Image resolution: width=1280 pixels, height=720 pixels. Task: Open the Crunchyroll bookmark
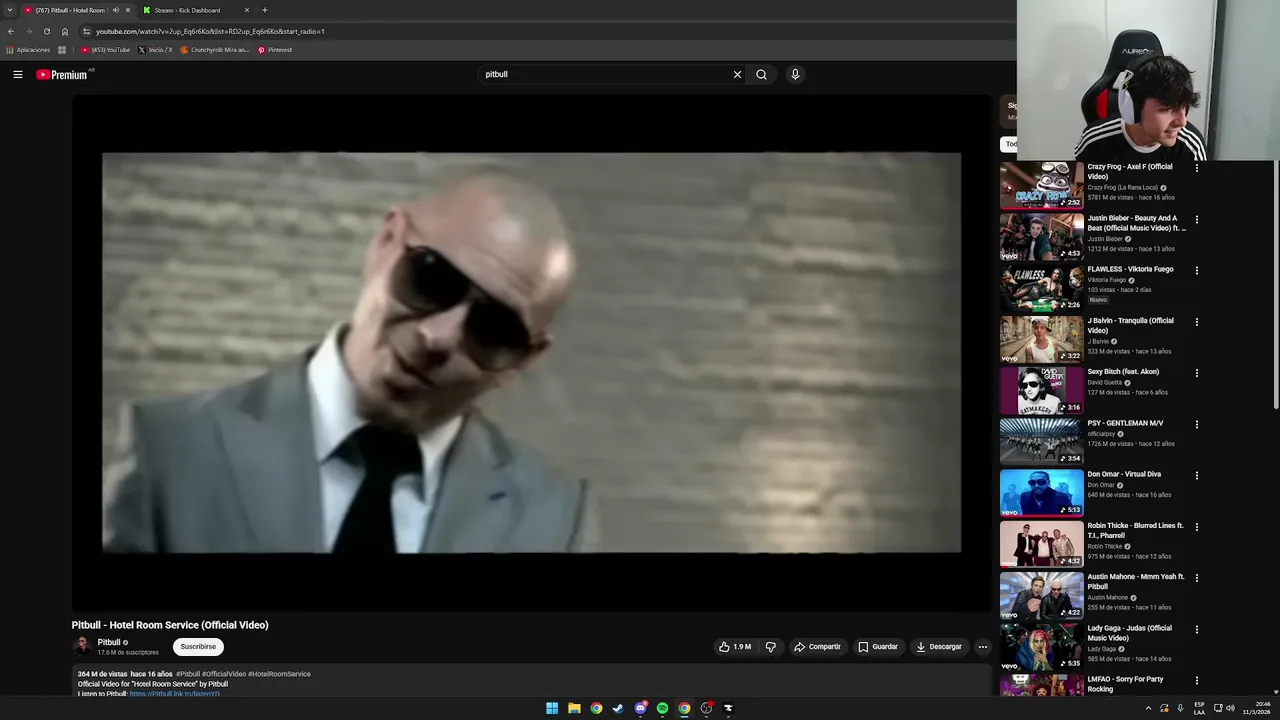[x=215, y=49]
